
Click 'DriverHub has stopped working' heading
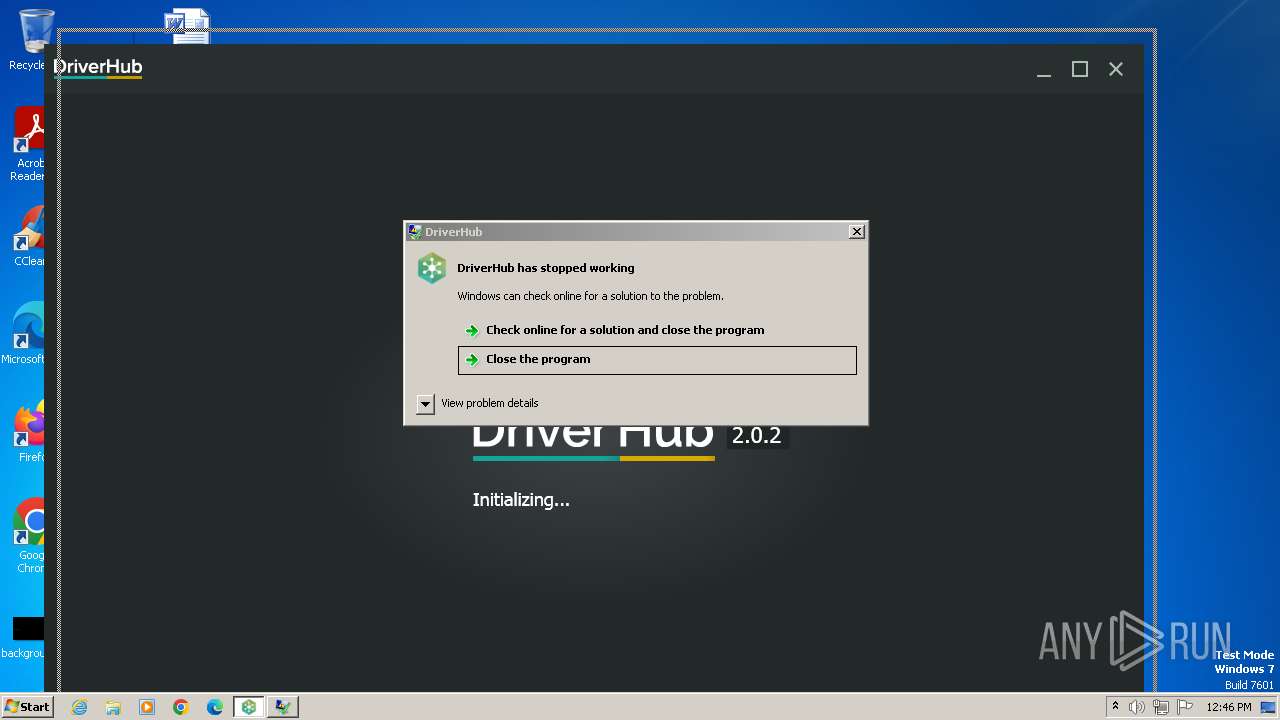click(x=545, y=268)
